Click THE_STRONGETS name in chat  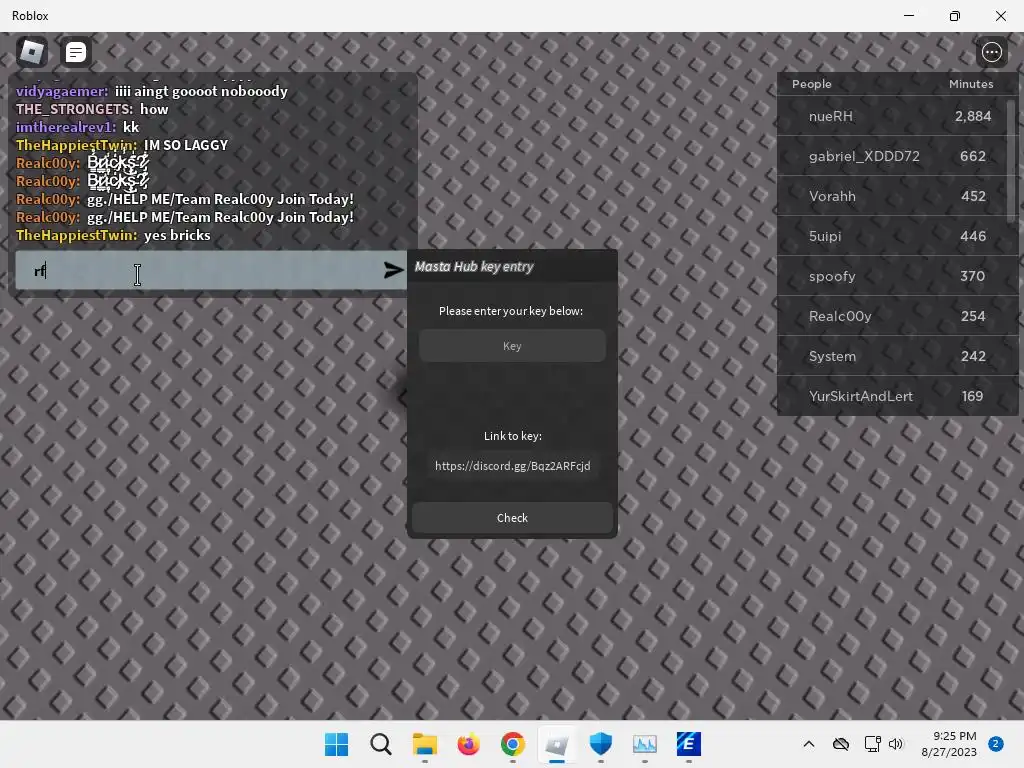point(74,109)
